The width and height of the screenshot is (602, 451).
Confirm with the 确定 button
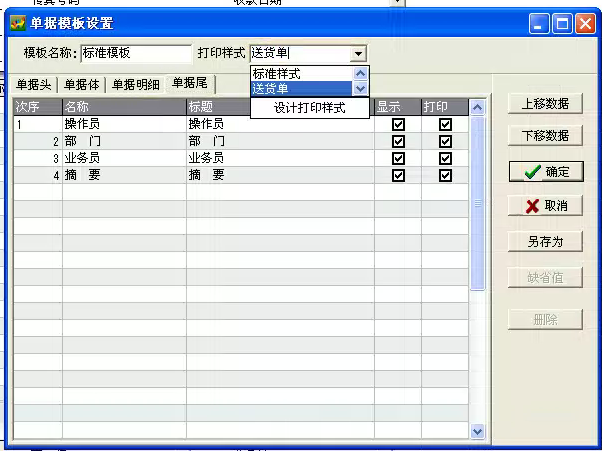click(546, 172)
